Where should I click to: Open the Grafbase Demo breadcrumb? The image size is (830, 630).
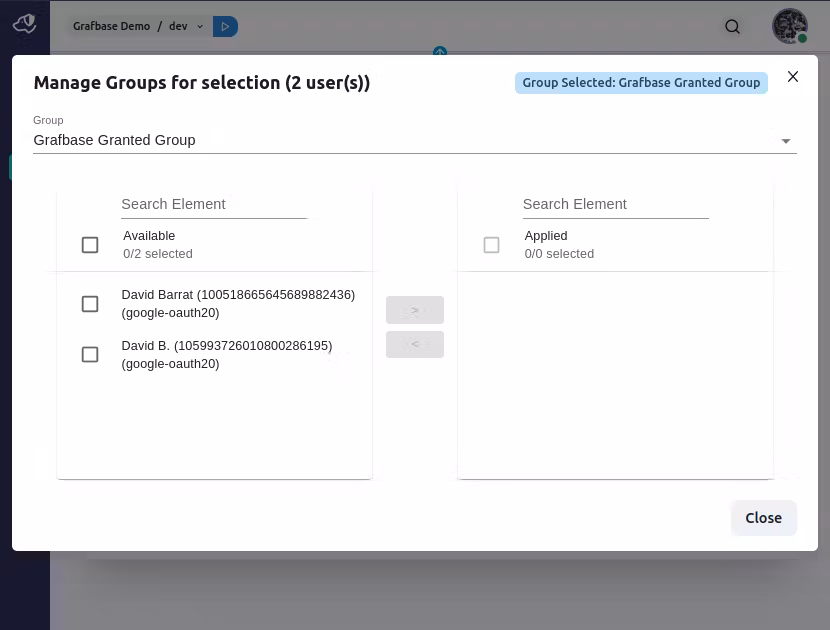(x=111, y=26)
